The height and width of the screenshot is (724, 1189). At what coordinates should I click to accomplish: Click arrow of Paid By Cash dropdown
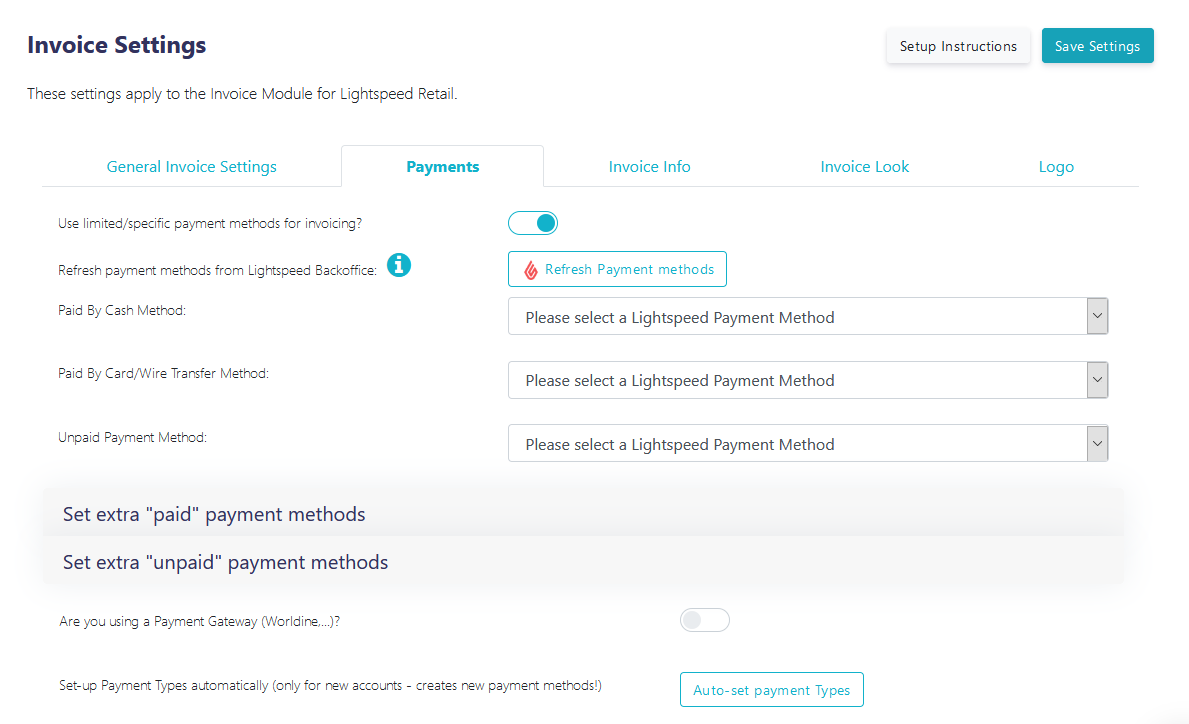[1097, 316]
